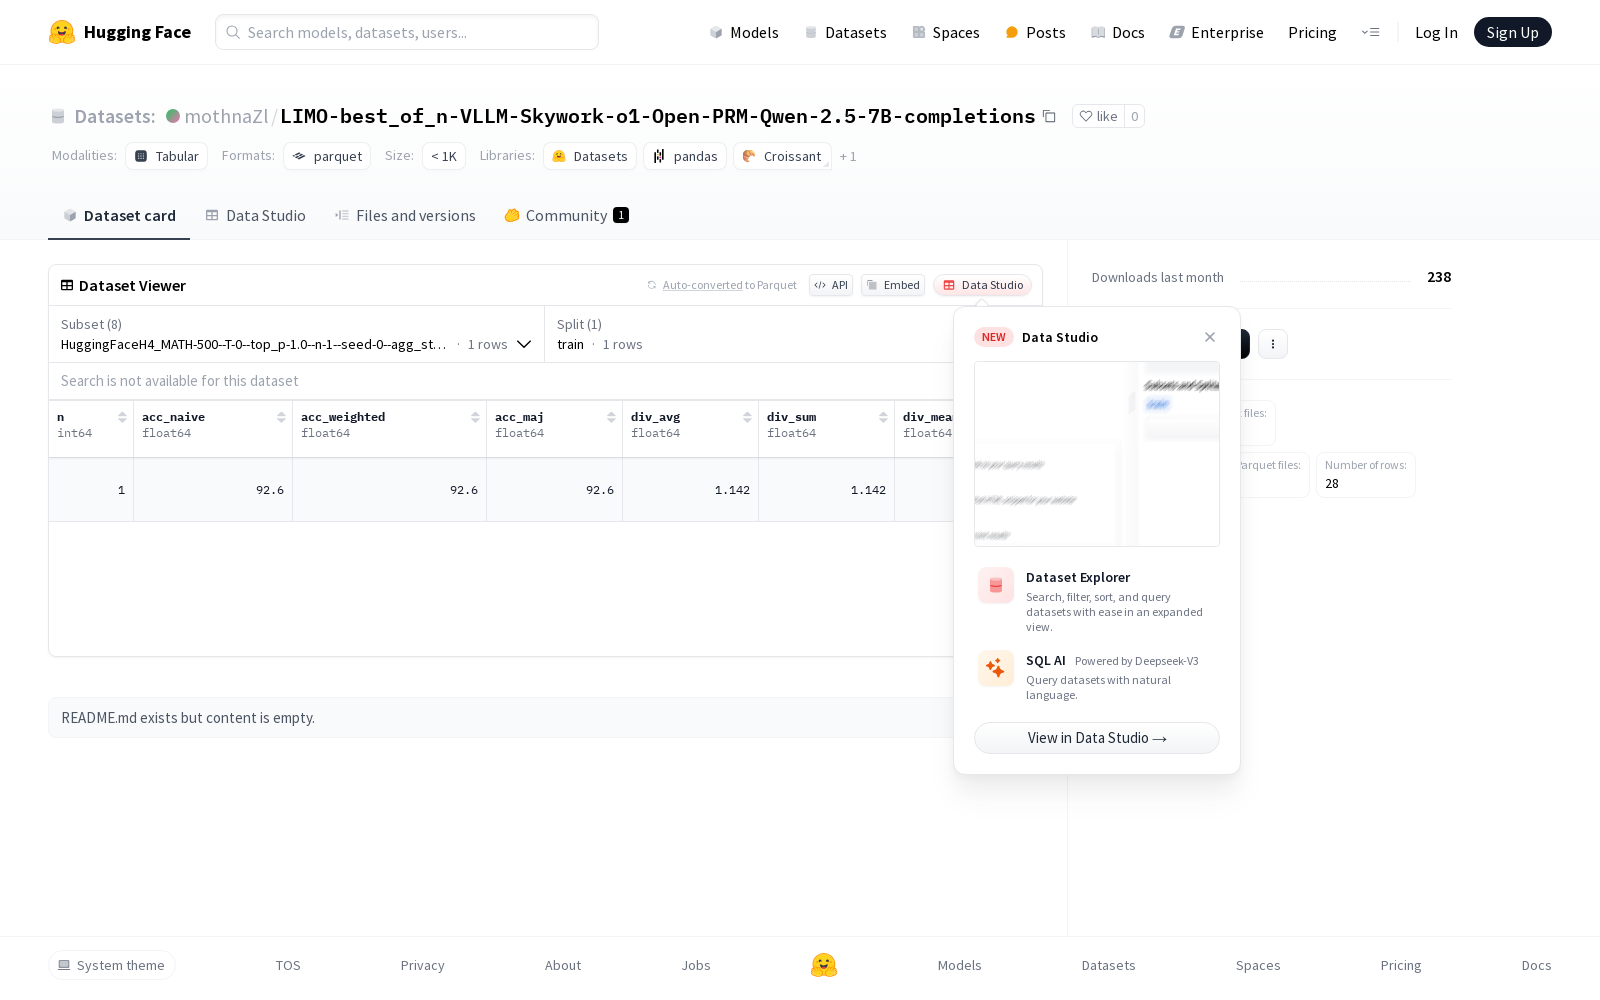Screen dimensions: 1600x1000
Task: Select the Tabular modality tag
Action: click(167, 156)
